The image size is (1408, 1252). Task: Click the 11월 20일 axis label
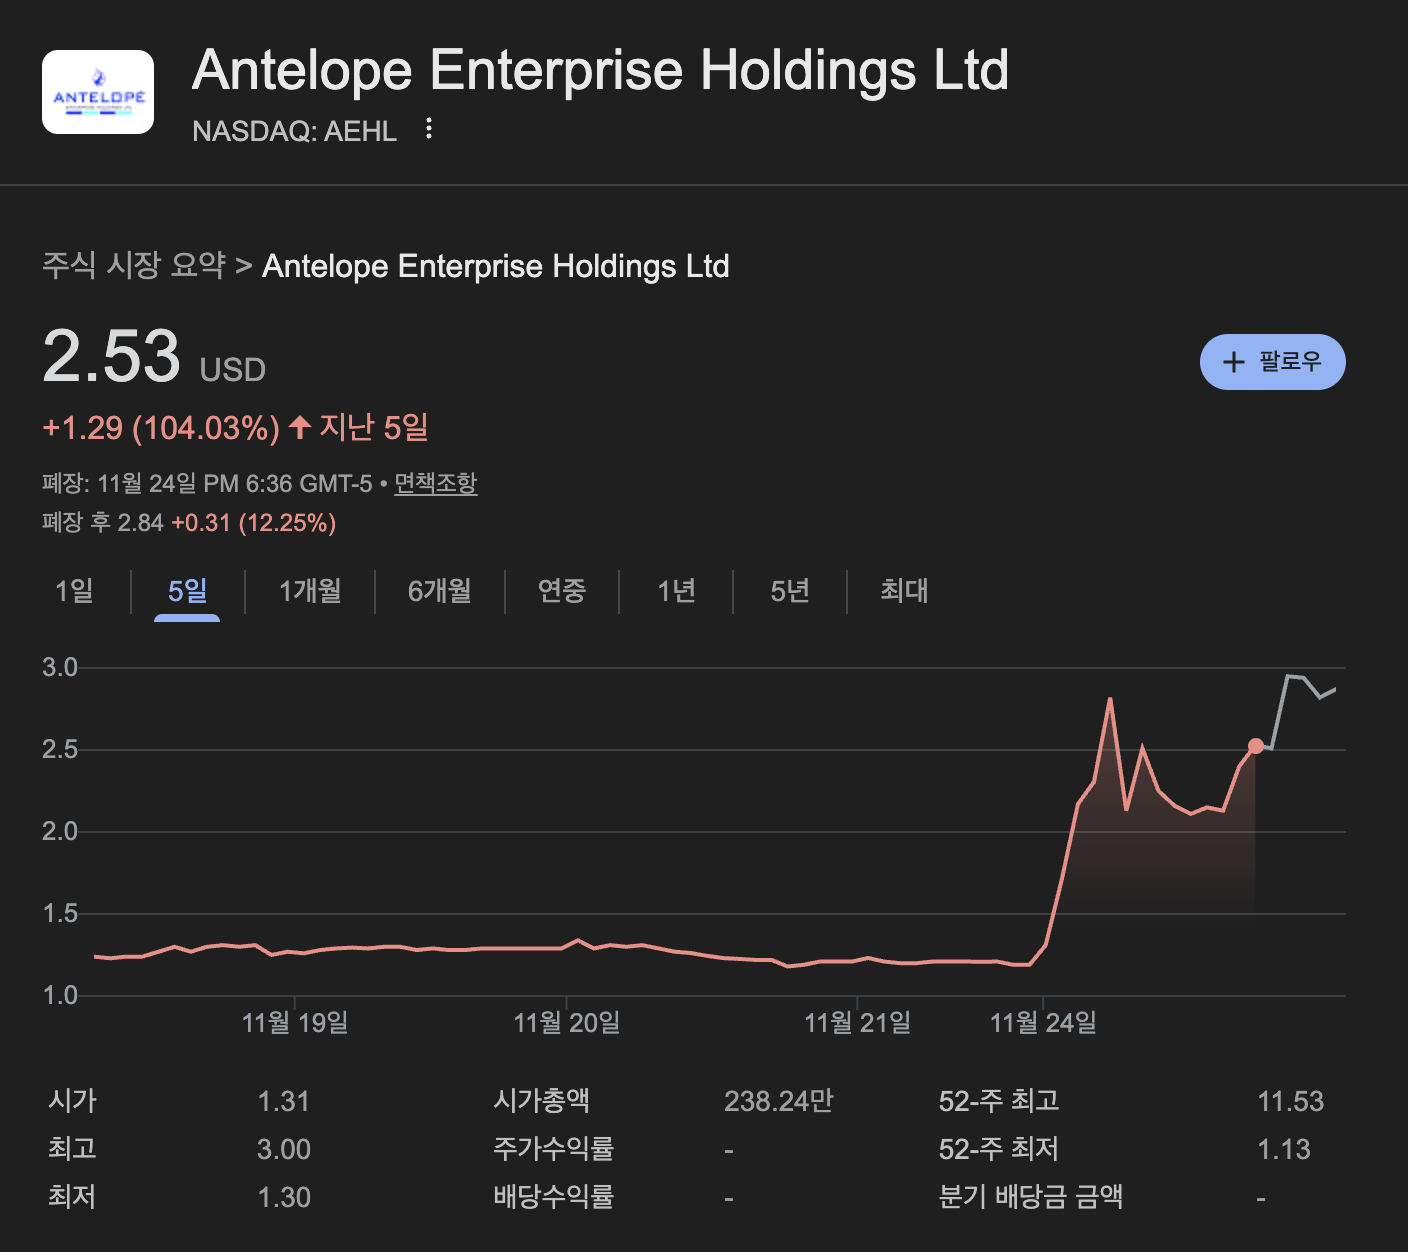point(567,1023)
